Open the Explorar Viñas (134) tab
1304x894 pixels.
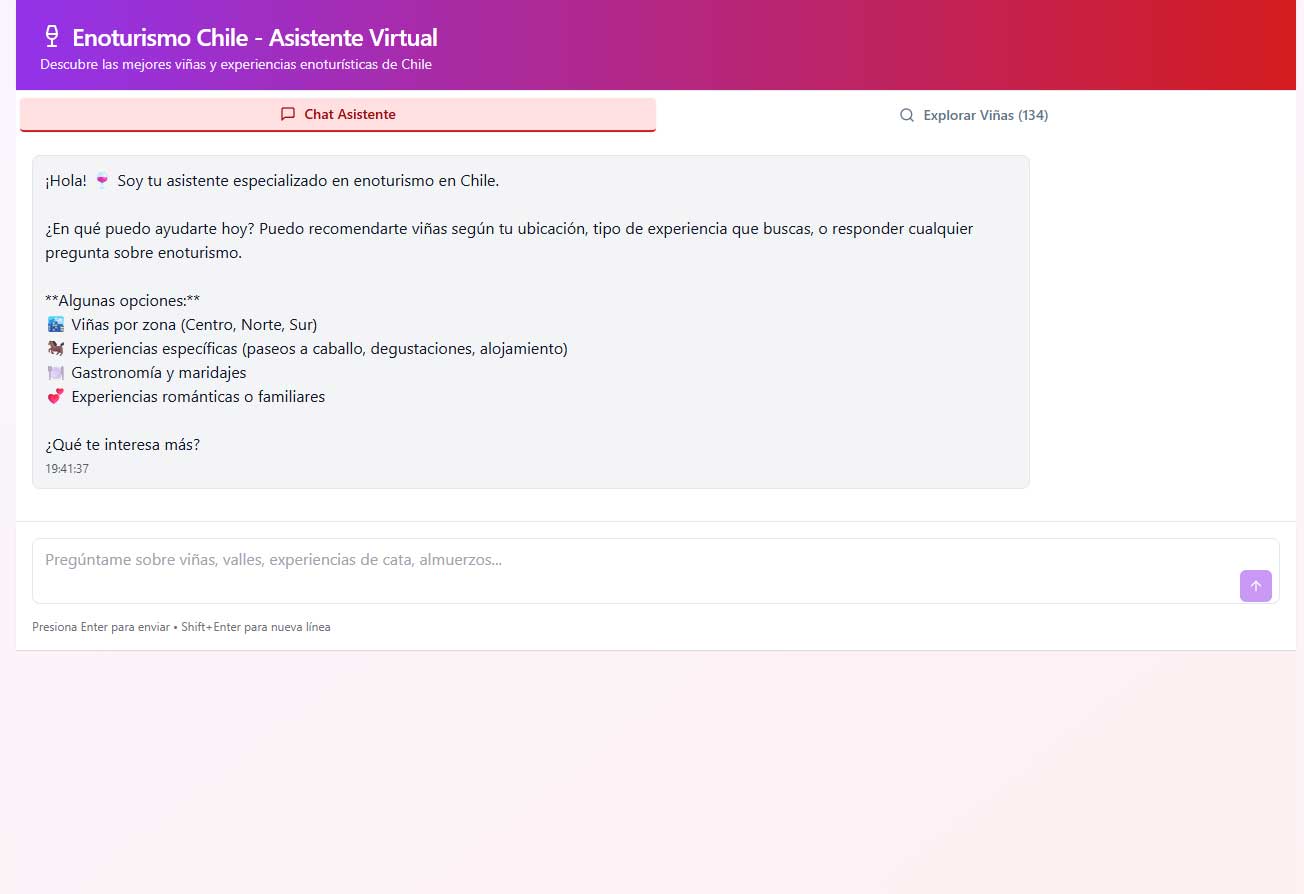pos(975,115)
